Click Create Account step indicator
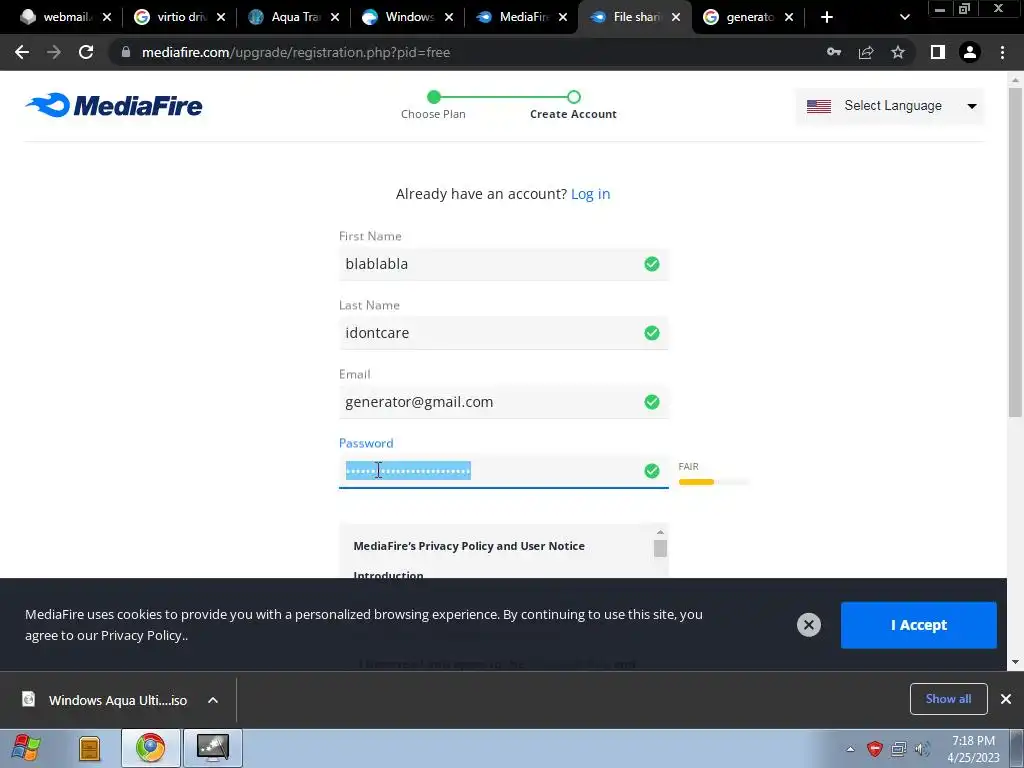 click(x=573, y=105)
